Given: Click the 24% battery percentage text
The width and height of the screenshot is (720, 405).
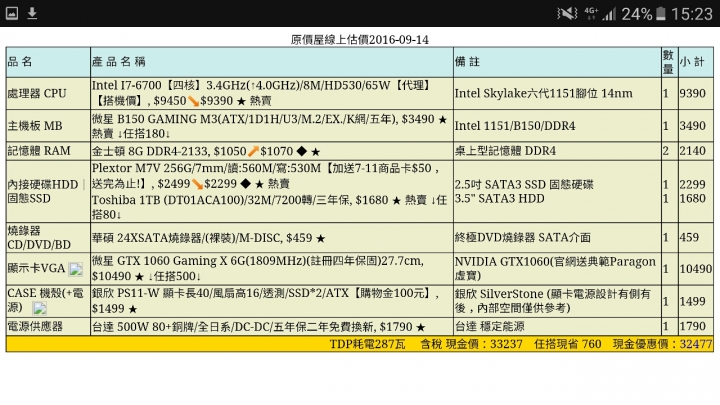Looking at the screenshot, I should point(636,14).
